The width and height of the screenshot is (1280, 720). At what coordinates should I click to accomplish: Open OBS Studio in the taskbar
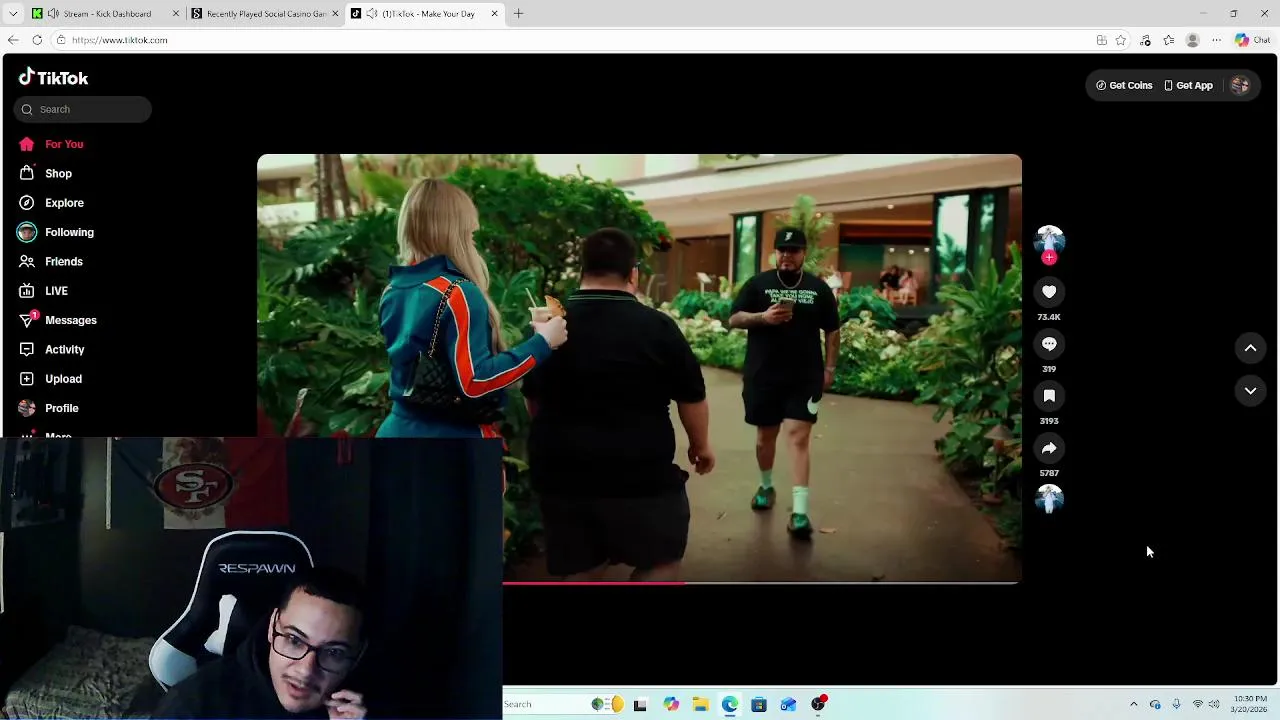pyautogui.click(x=818, y=704)
